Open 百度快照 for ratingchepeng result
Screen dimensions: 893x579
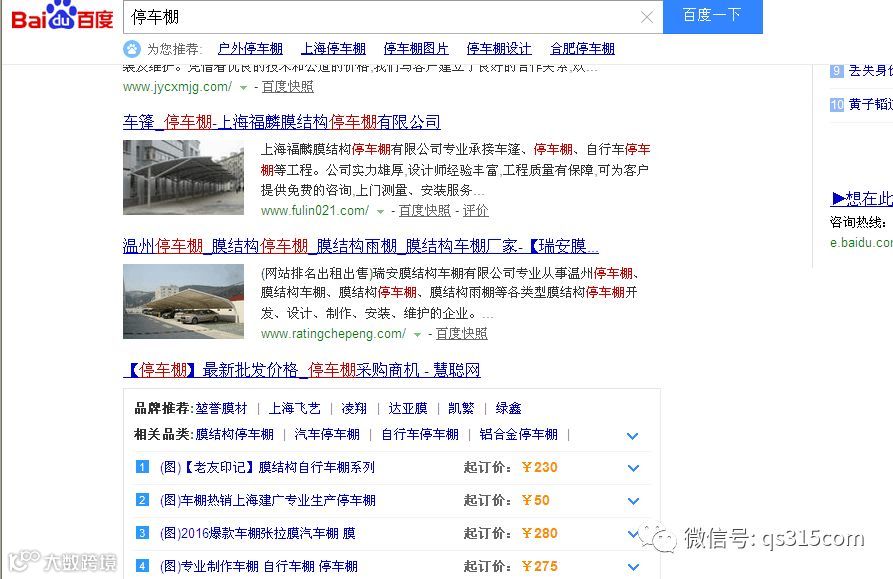[461, 334]
